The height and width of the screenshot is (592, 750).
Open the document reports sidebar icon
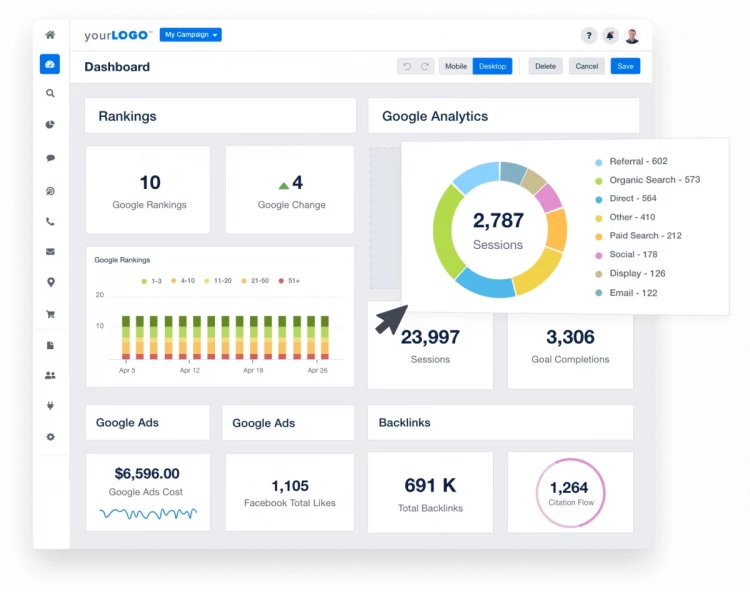click(x=50, y=345)
